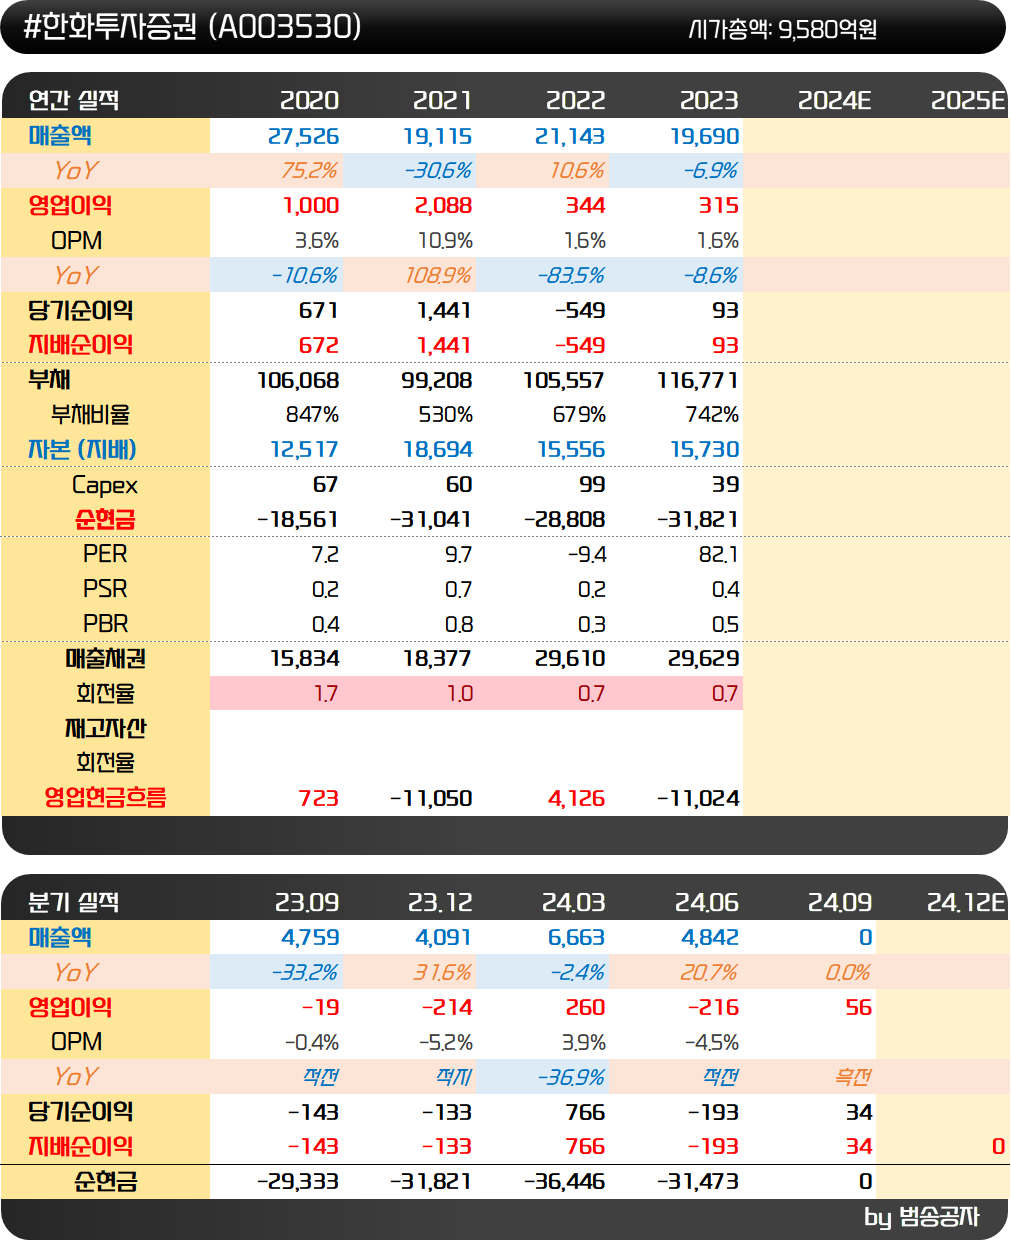Click revenue YoY value 75.2%

point(309,170)
